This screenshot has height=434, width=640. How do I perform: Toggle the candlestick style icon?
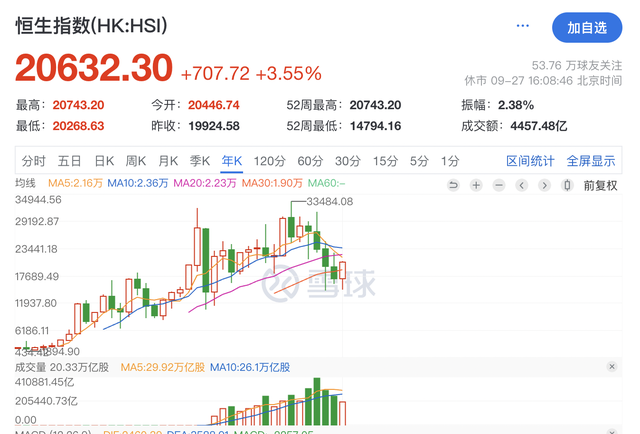[x=567, y=185]
